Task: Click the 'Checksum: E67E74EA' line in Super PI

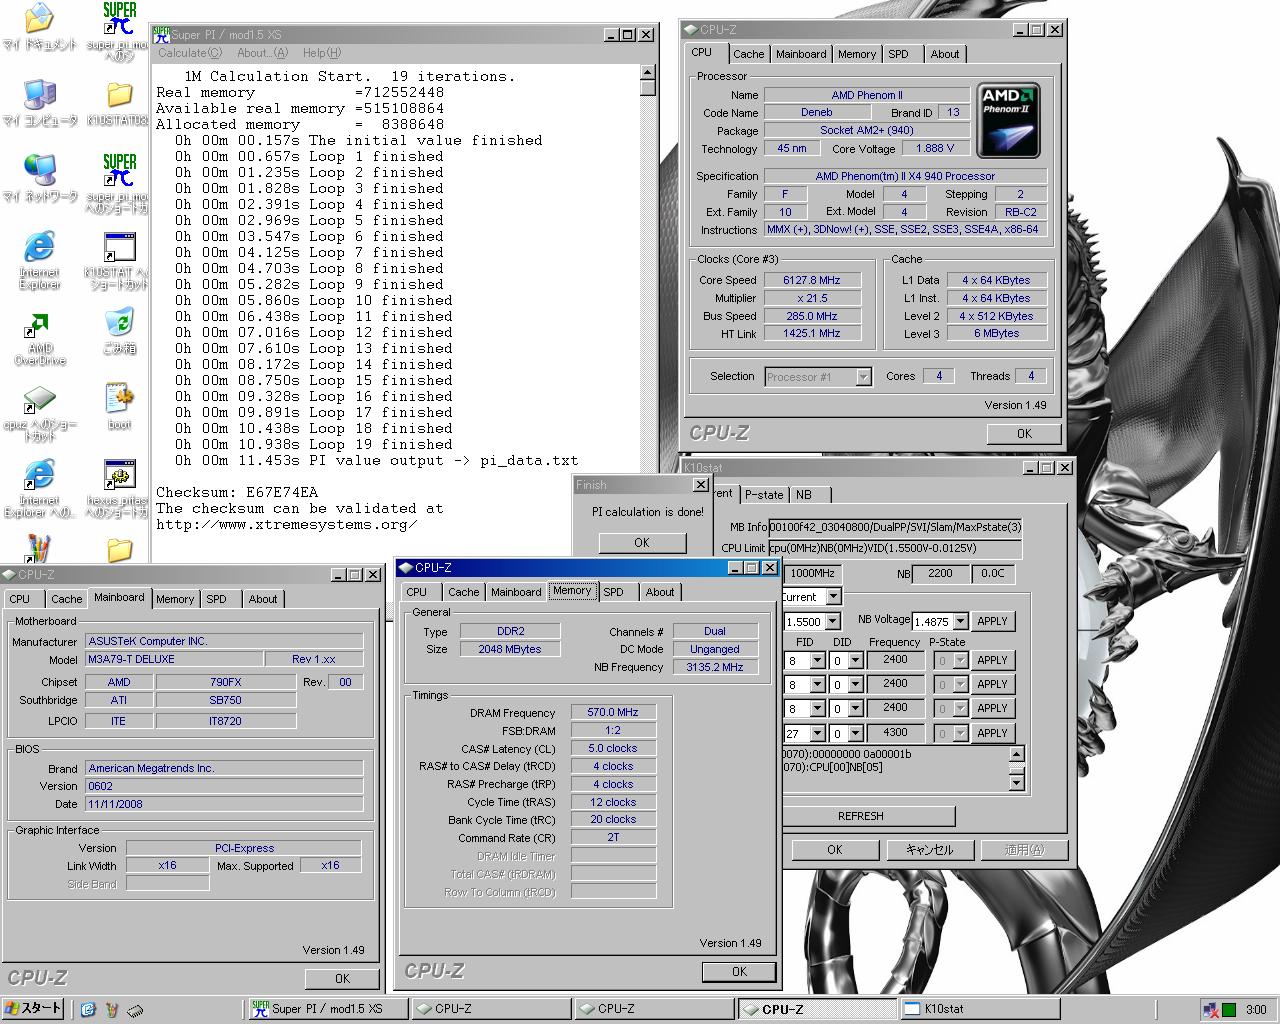Action: pos(237,492)
